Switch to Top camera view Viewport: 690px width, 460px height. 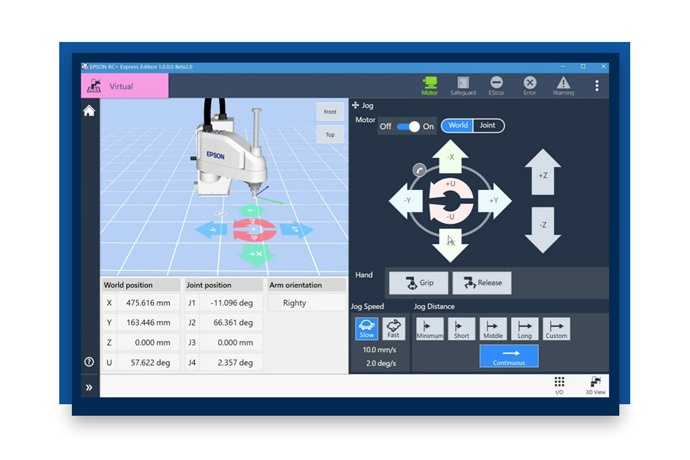tap(329, 134)
